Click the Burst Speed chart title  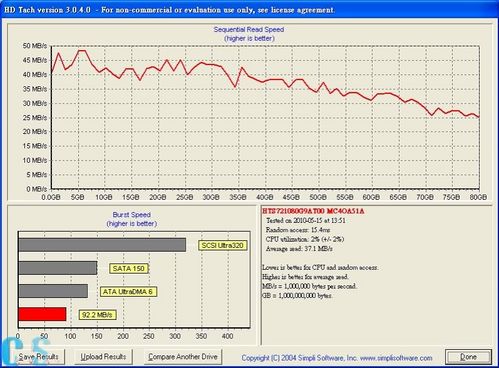132,215
